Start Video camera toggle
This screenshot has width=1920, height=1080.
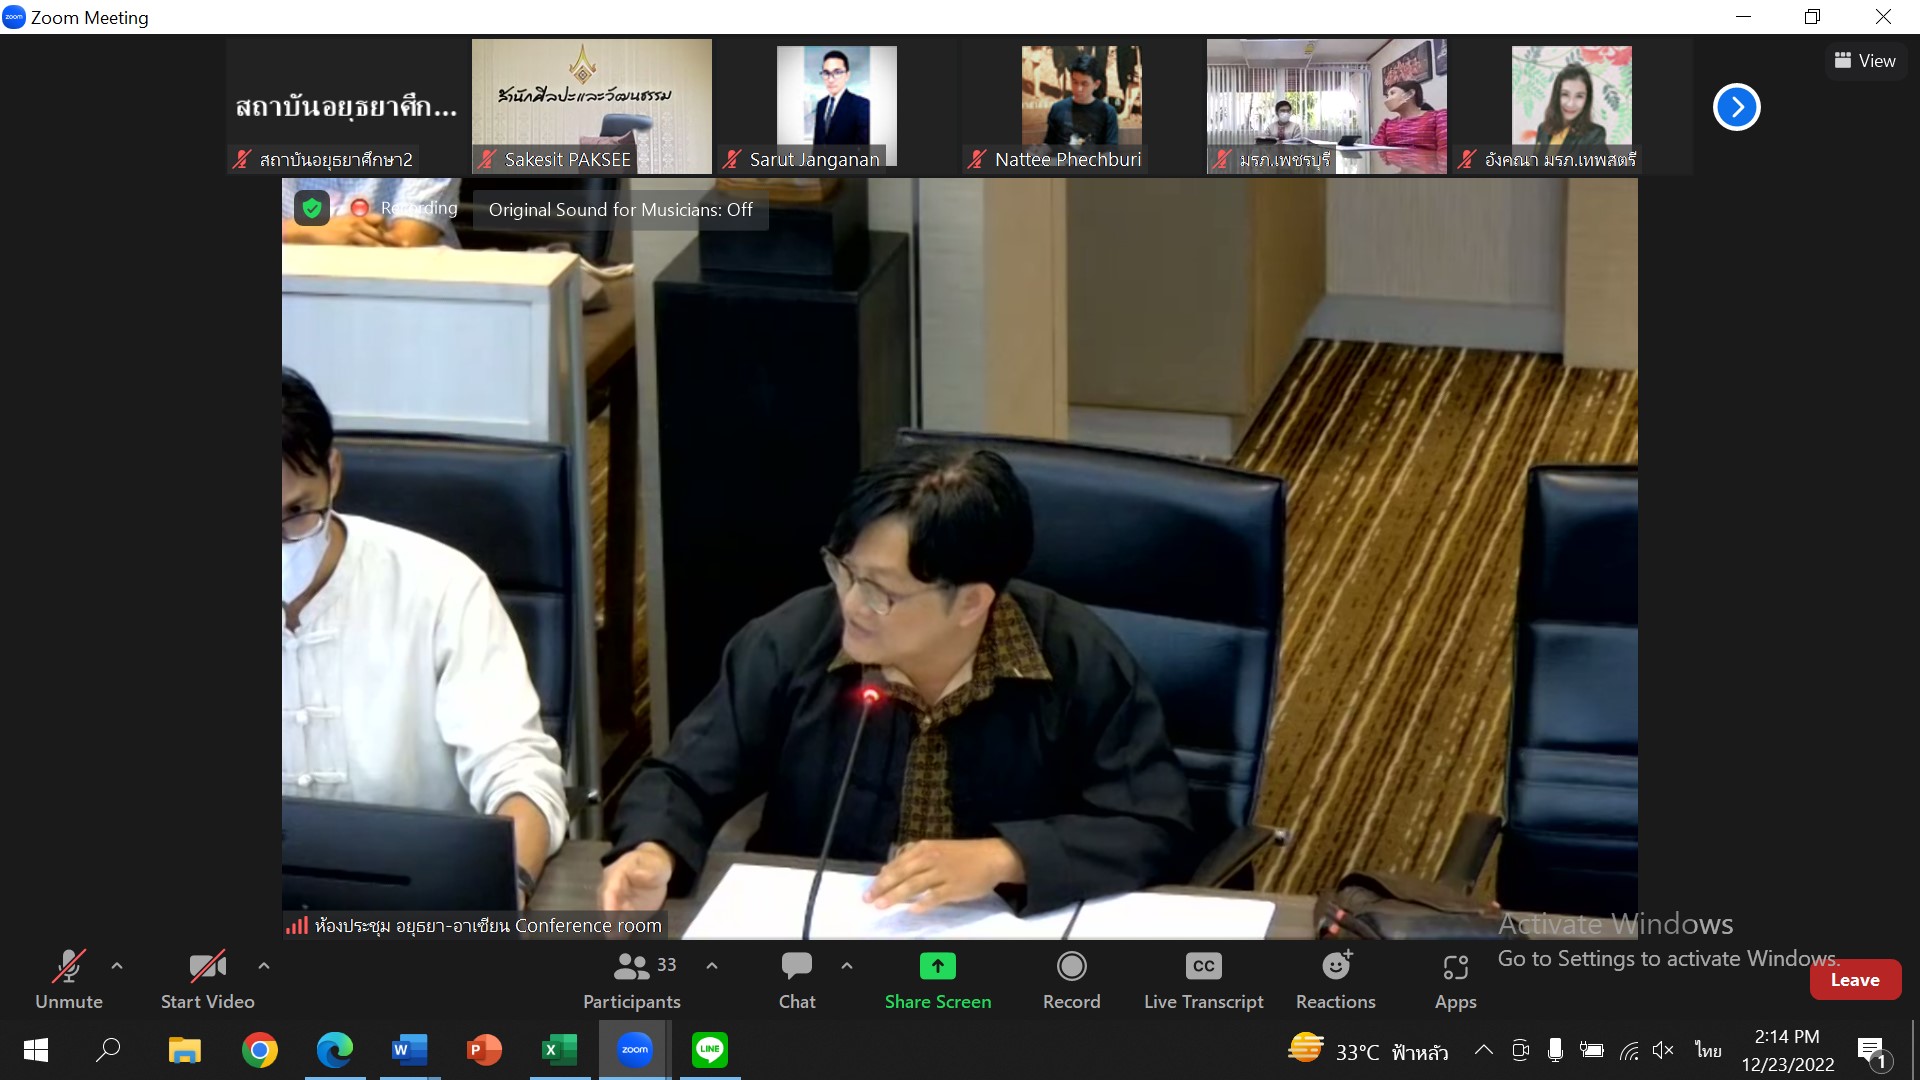(x=207, y=980)
